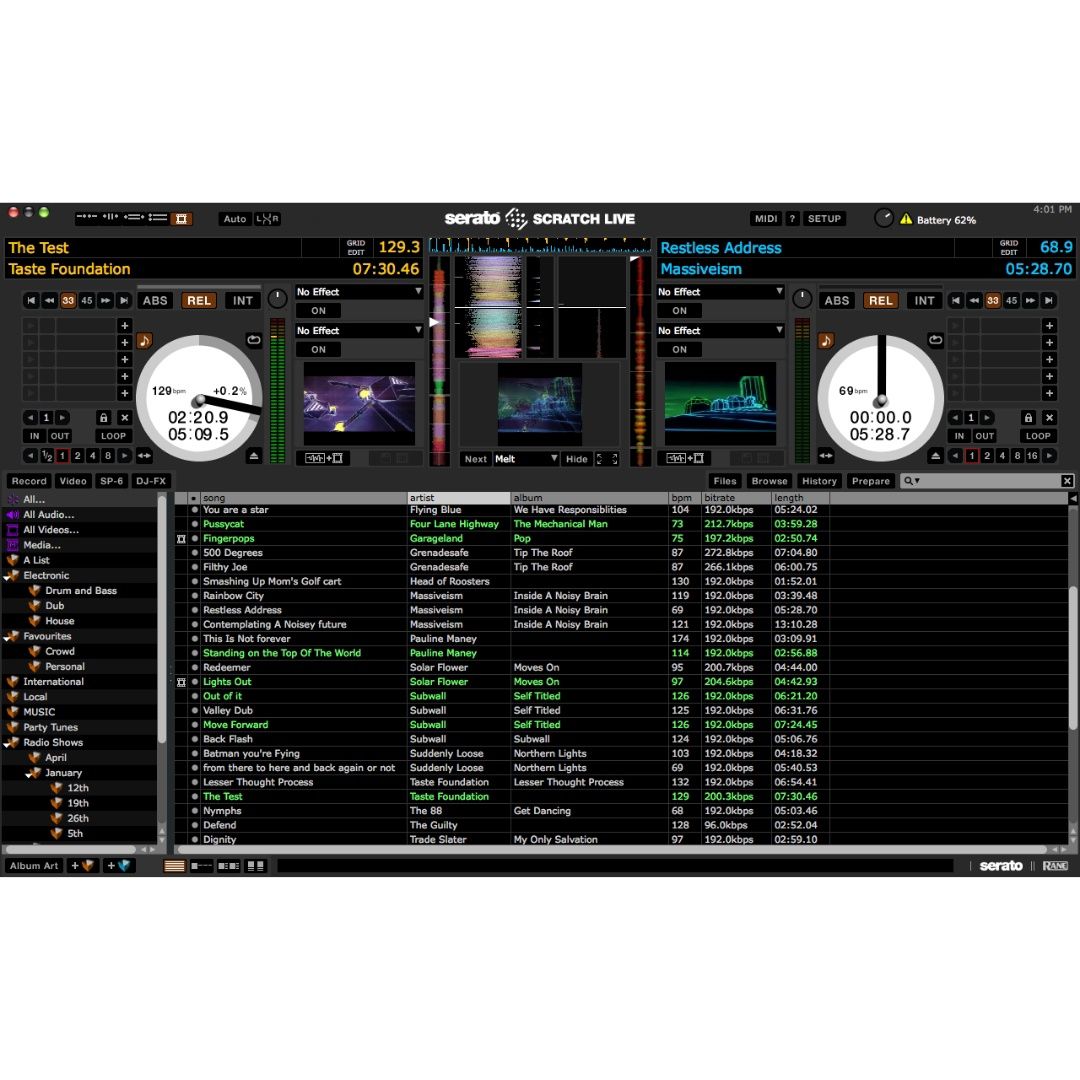The height and width of the screenshot is (1080, 1080).
Task: Add a new smart crate icon
Action: pos(119,866)
